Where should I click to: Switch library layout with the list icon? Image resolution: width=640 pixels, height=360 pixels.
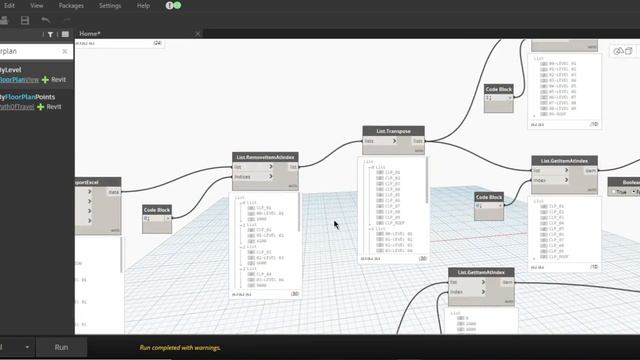65,34
